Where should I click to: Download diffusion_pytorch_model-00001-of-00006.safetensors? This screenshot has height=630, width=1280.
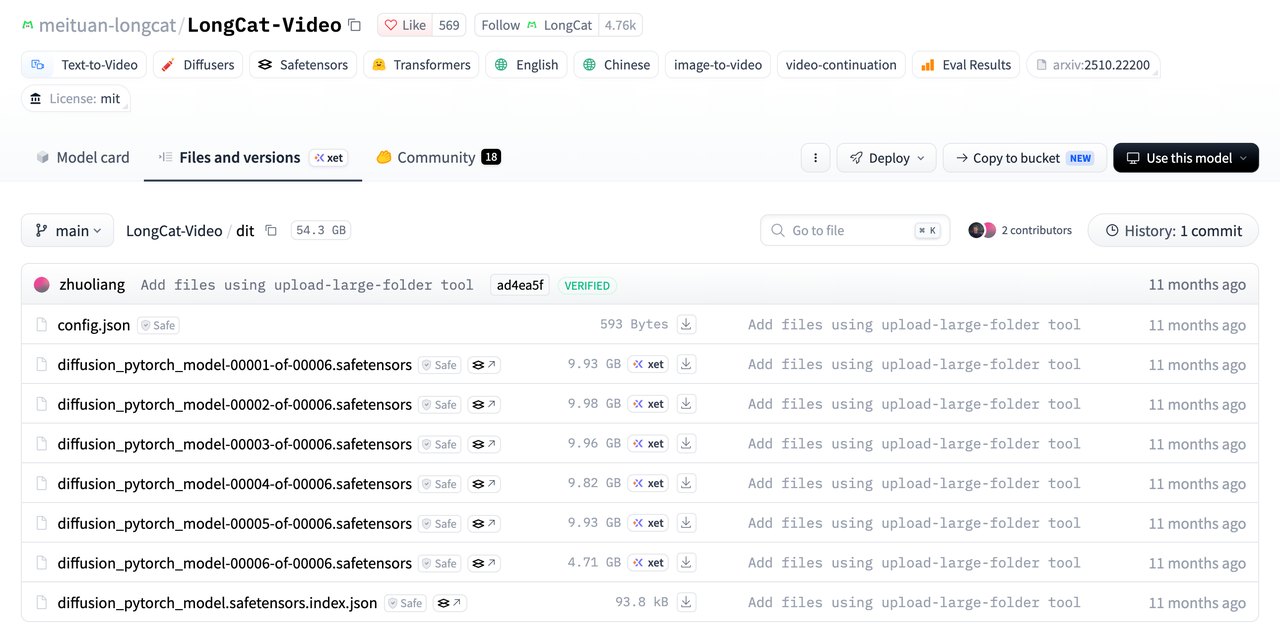pyautogui.click(x=686, y=364)
